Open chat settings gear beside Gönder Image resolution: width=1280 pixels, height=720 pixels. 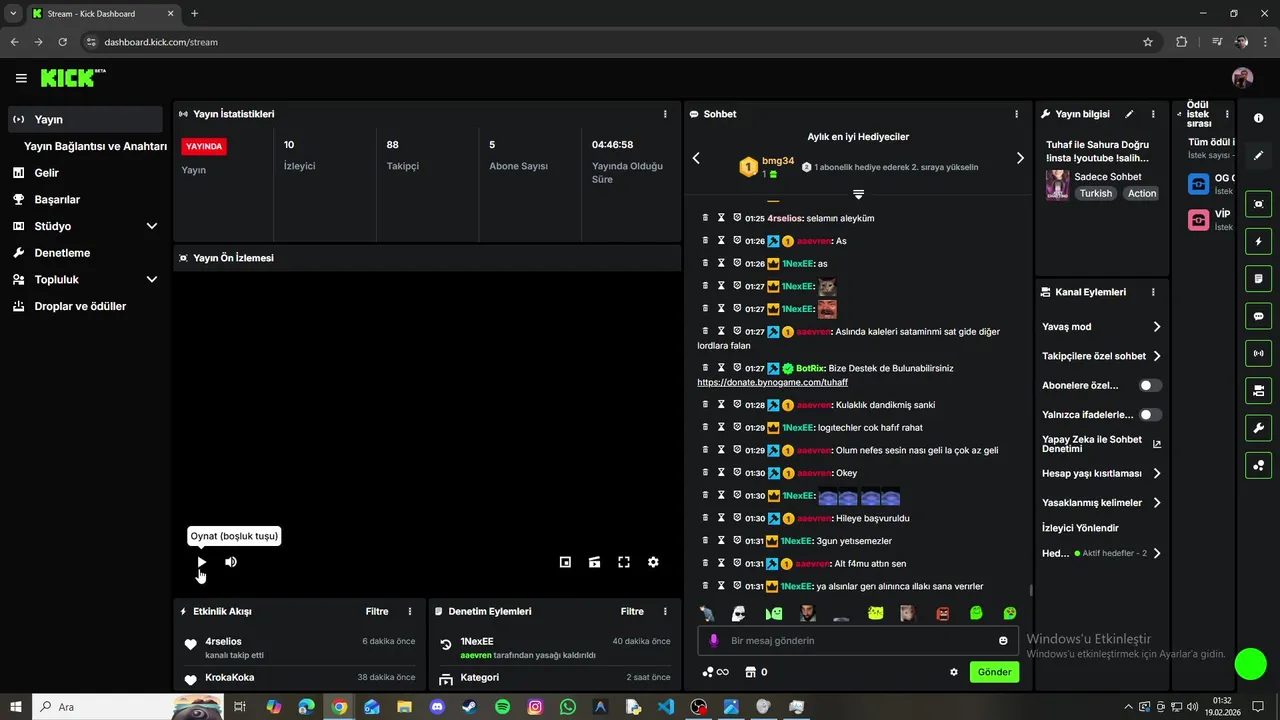[954, 672]
